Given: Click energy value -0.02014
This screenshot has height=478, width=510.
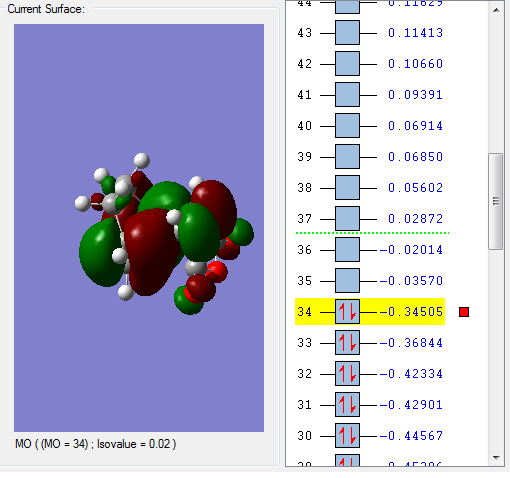Looking at the screenshot, I should pyautogui.click(x=411, y=250).
